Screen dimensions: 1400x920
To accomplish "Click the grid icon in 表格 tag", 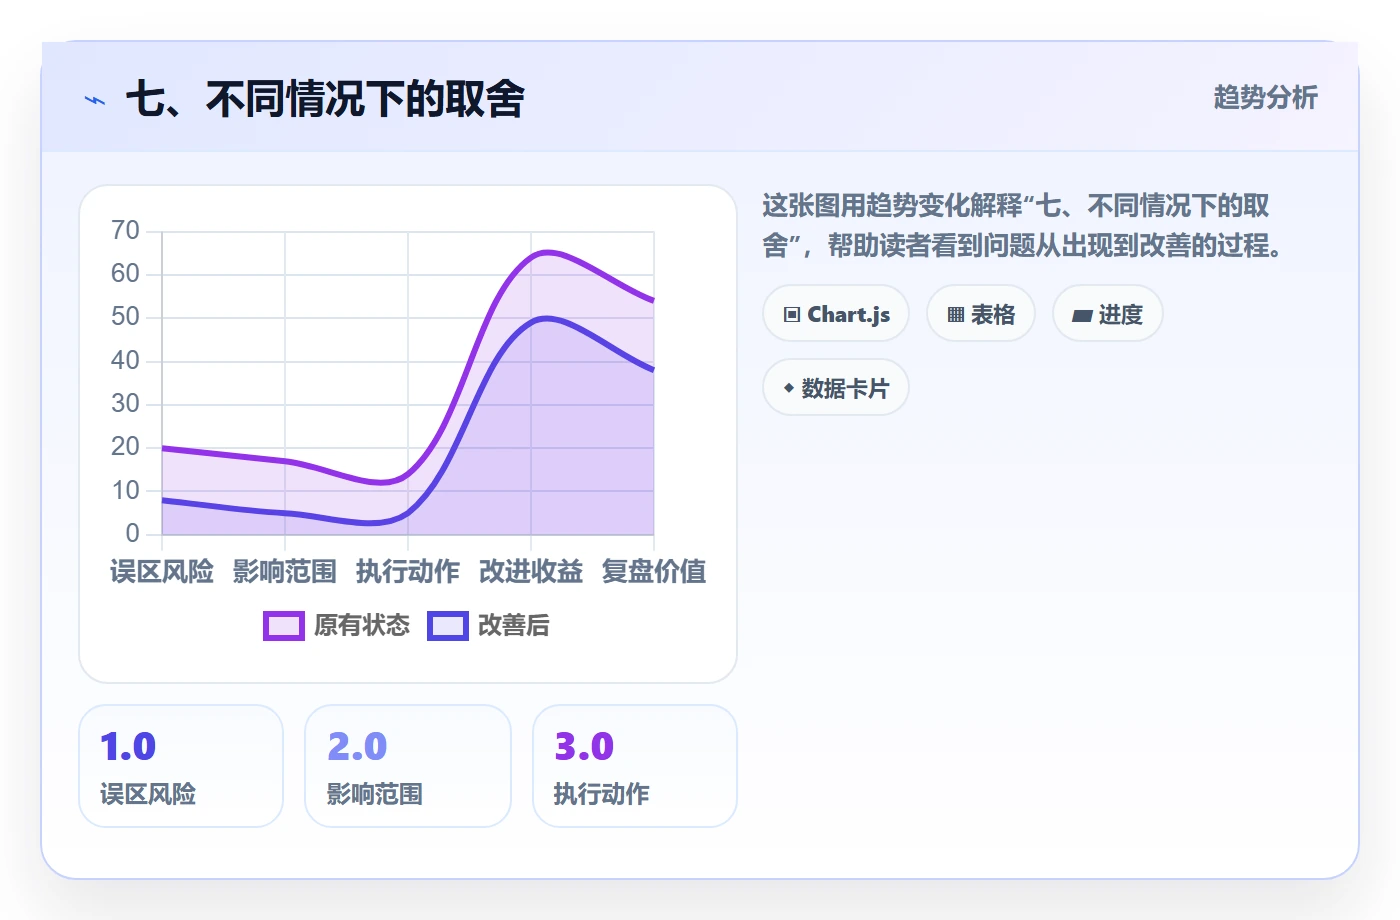I will 956,315.
